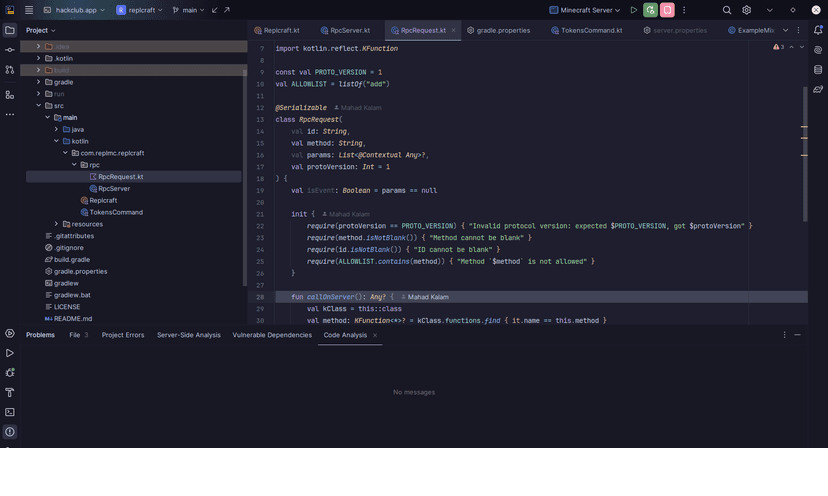Click the Debug bug icon in sidebar

pos(10,373)
